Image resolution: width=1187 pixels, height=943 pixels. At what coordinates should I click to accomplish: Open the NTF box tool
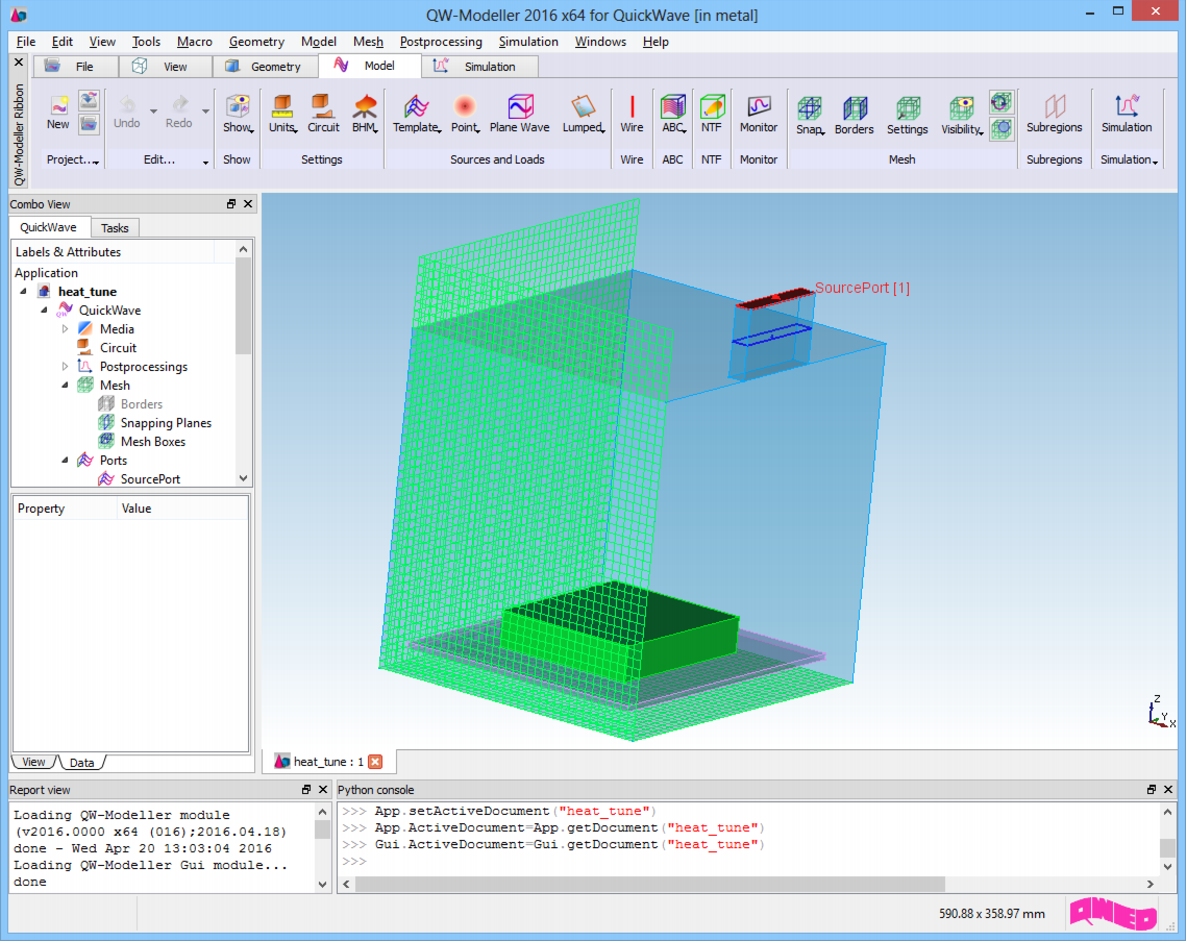click(712, 113)
